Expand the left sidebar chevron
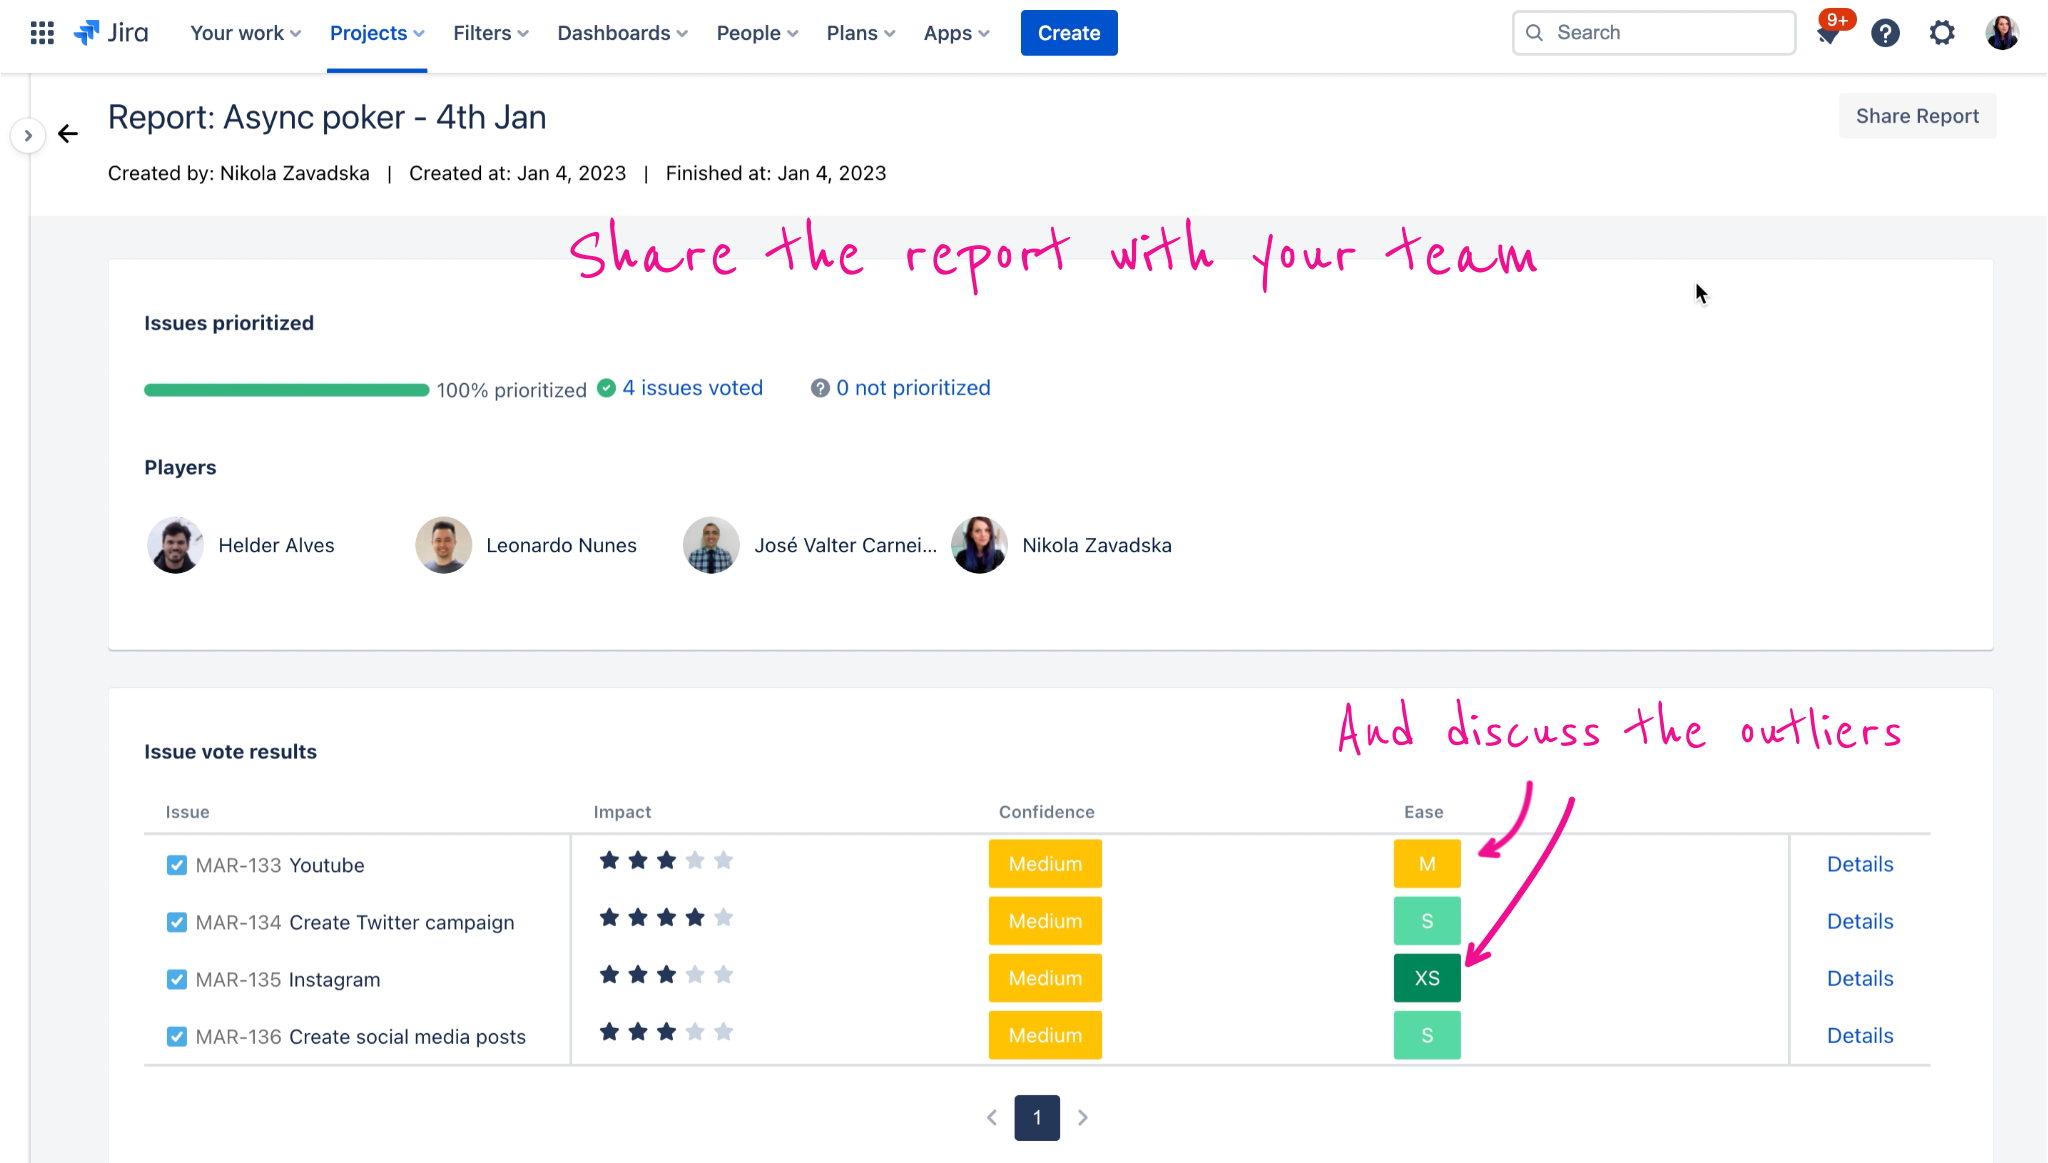This screenshot has height=1163, width=2048. click(27, 135)
